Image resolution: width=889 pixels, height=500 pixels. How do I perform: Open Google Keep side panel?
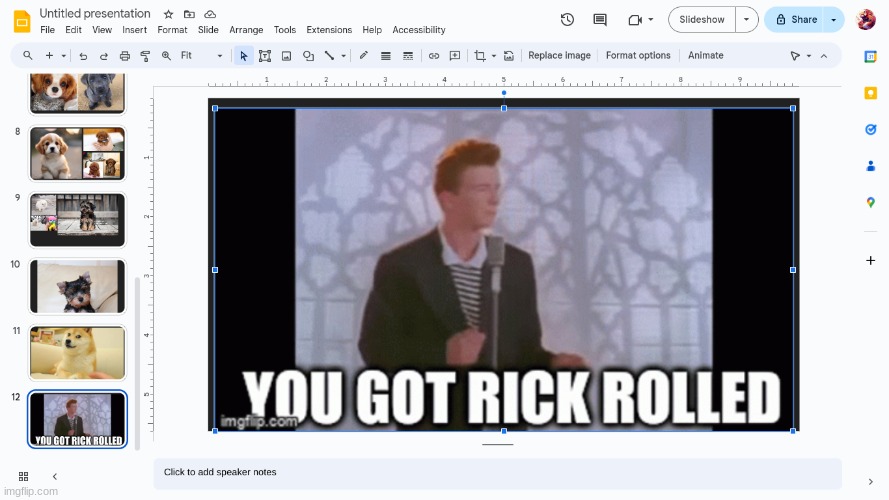pos(870,93)
